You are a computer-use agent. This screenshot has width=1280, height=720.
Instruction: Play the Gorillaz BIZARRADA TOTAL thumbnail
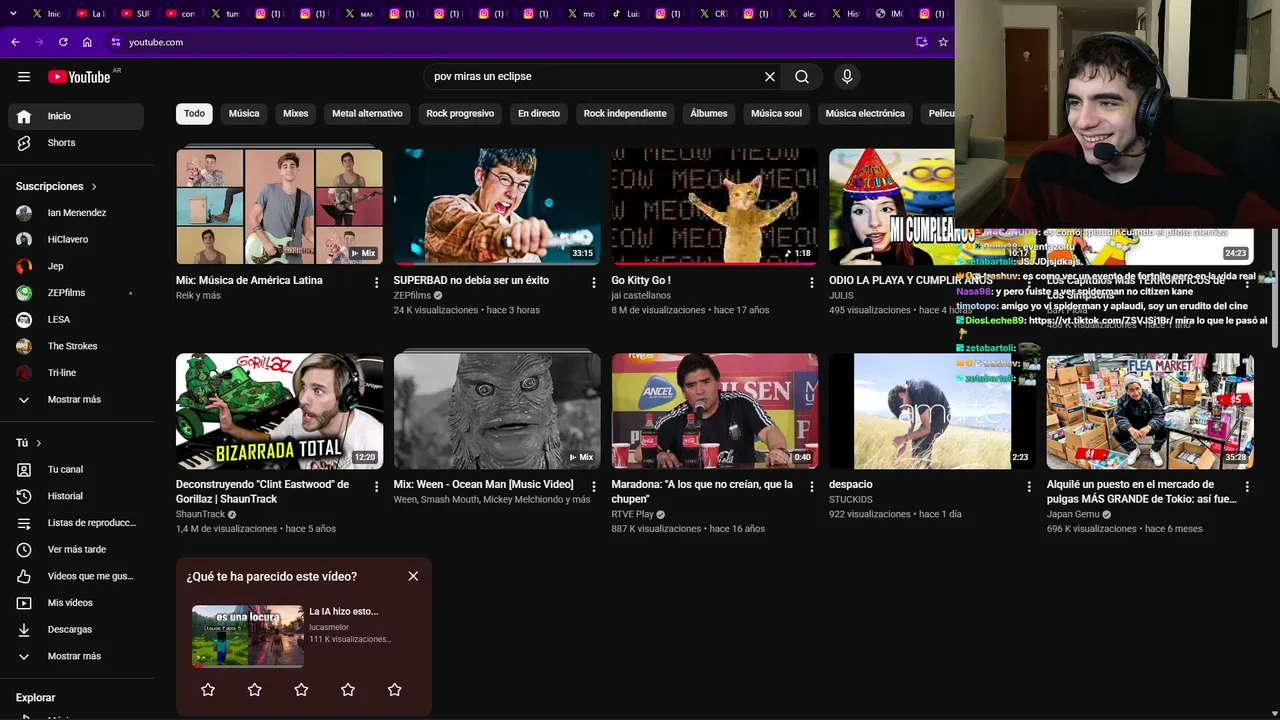pos(279,411)
